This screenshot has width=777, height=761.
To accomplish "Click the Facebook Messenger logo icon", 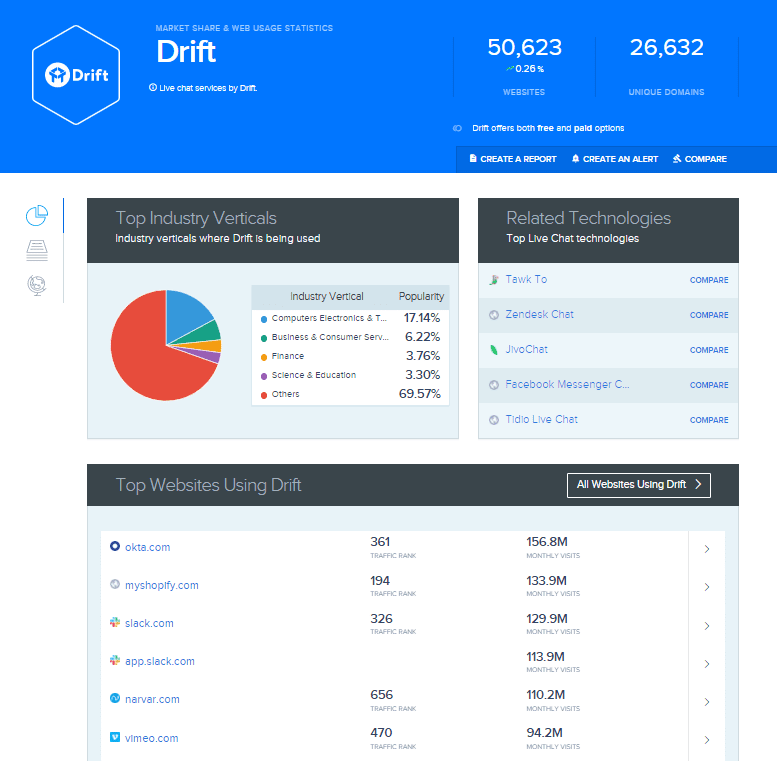I will pyautogui.click(x=494, y=385).
